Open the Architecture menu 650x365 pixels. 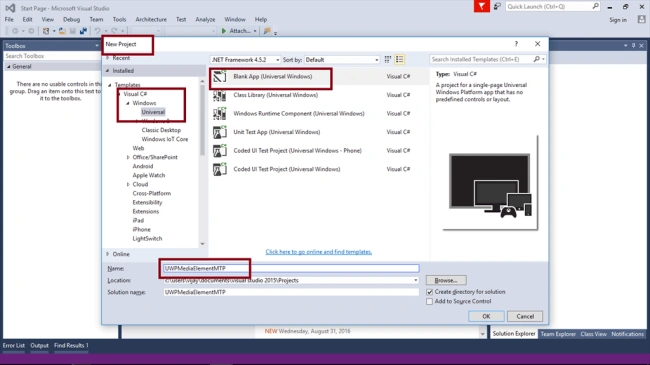(x=151, y=19)
